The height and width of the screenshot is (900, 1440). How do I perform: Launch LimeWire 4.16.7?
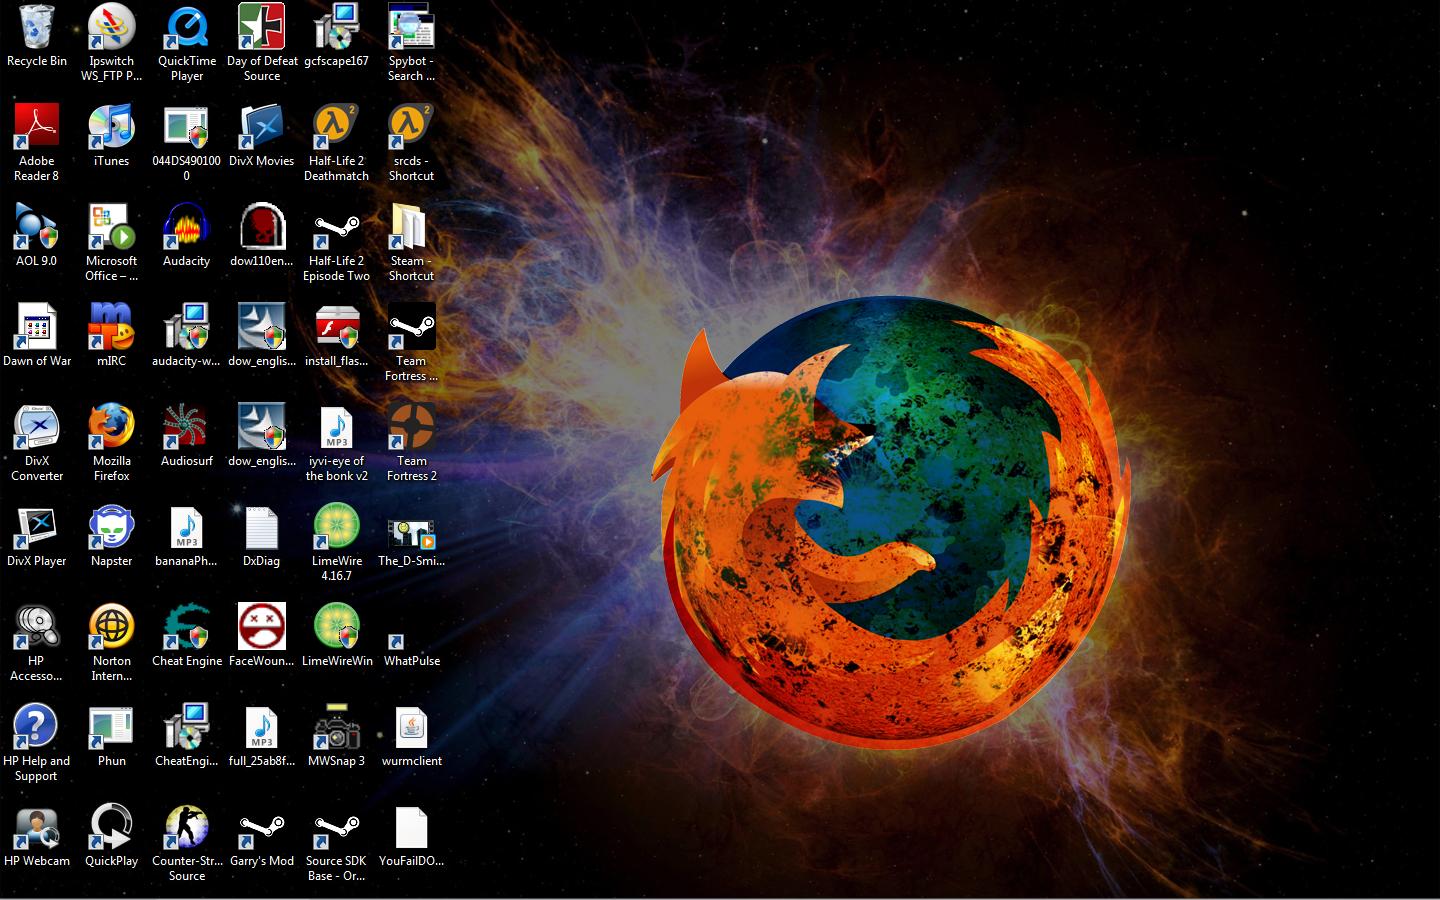[x=336, y=530]
